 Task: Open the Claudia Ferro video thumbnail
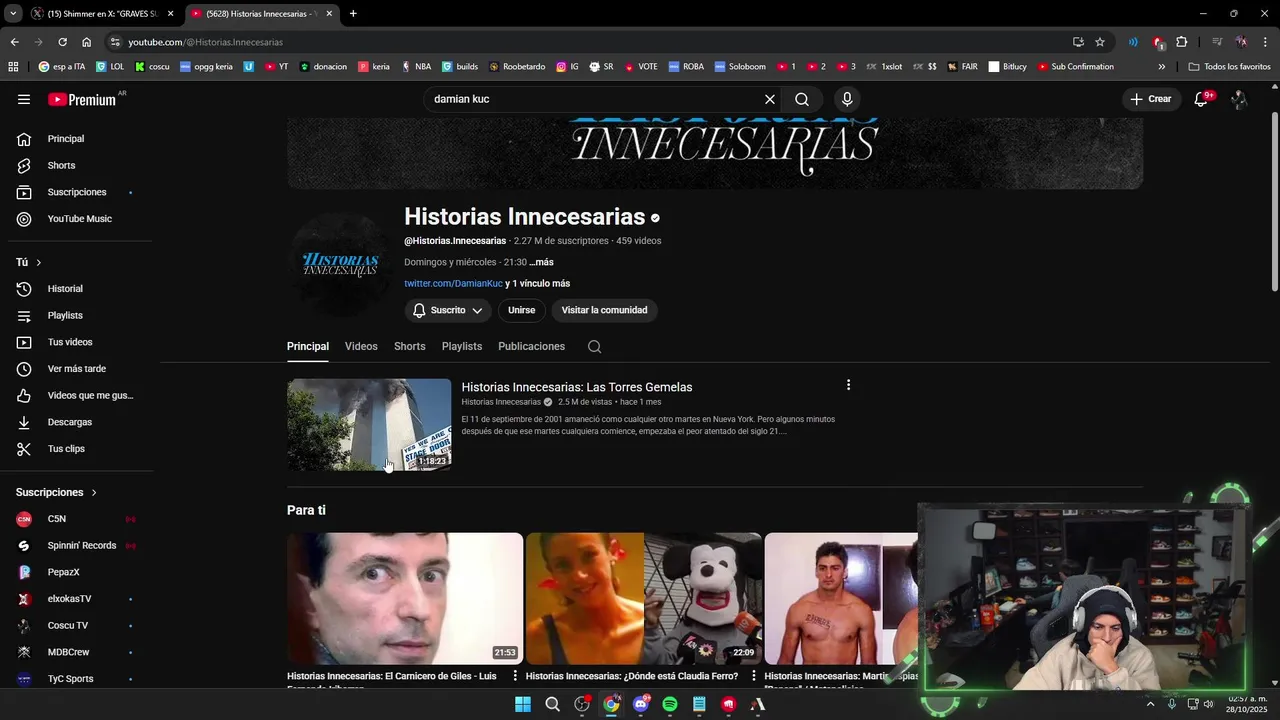[x=644, y=598]
